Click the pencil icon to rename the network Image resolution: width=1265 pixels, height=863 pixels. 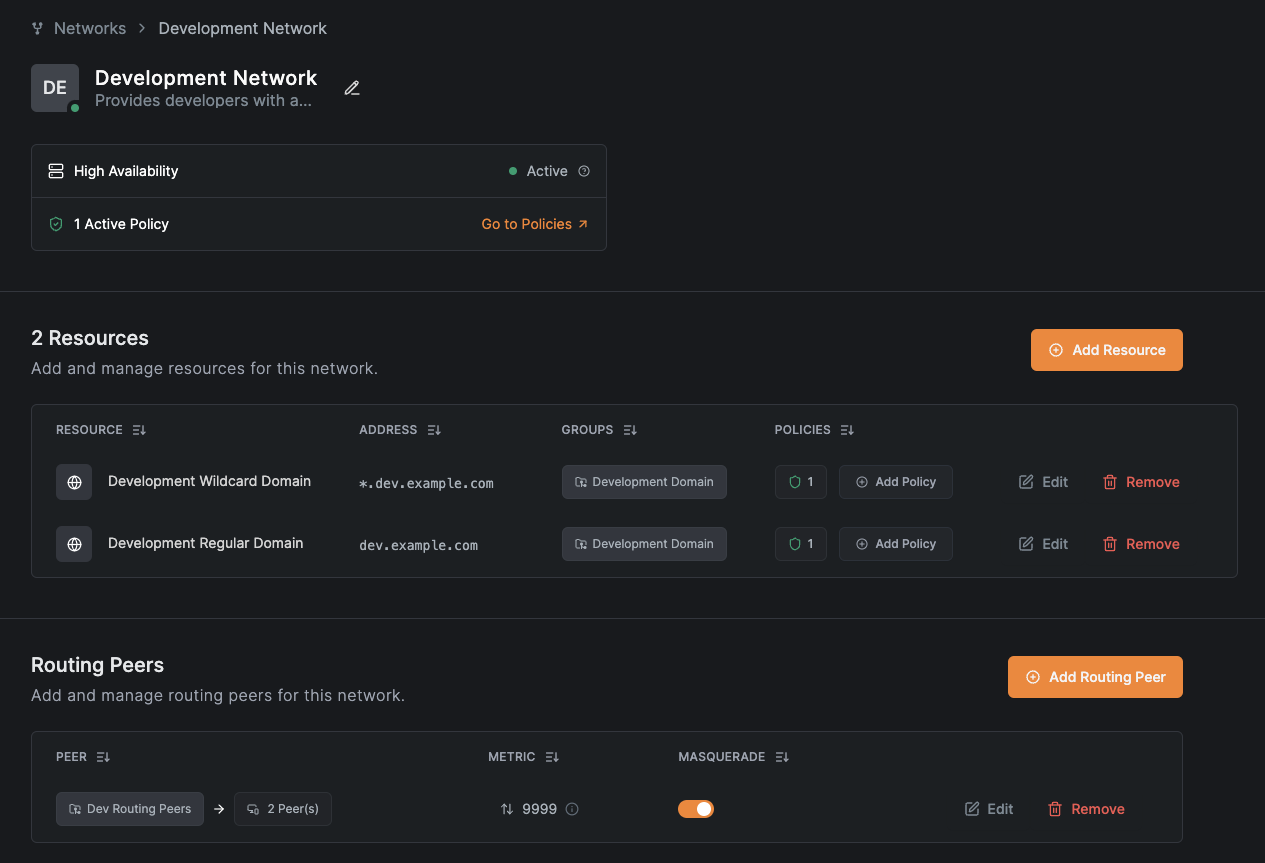(351, 88)
